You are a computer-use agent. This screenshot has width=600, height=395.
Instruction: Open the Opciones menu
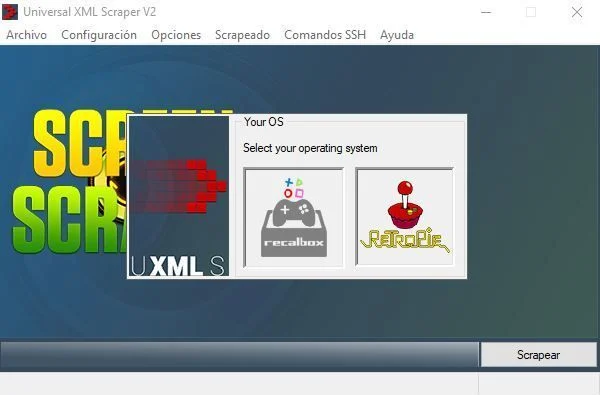click(x=176, y=35)
